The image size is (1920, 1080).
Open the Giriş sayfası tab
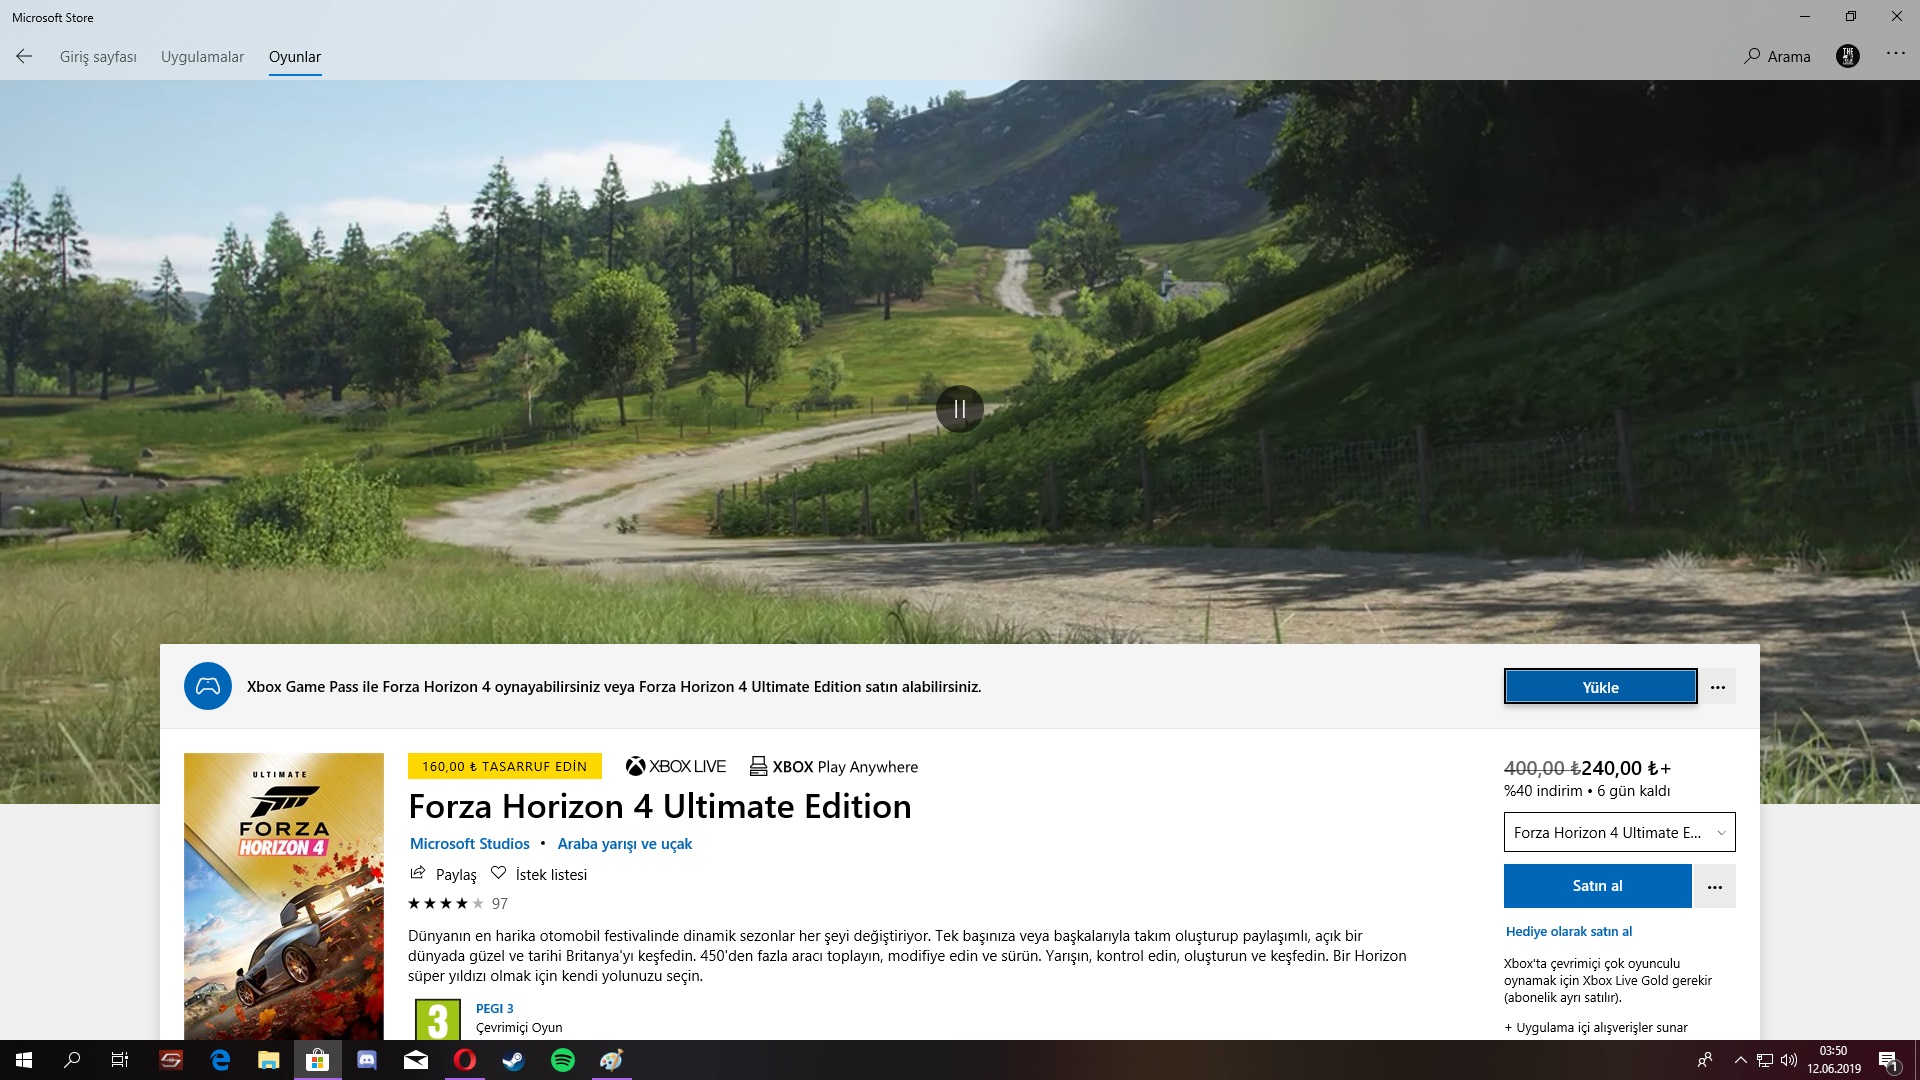98,57
